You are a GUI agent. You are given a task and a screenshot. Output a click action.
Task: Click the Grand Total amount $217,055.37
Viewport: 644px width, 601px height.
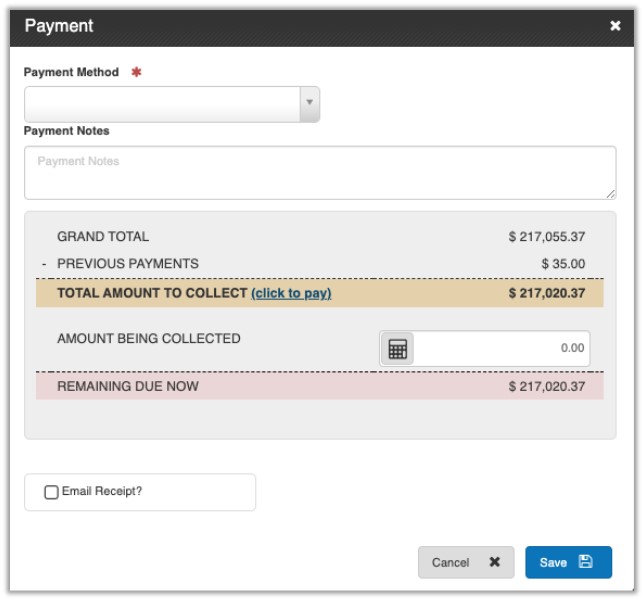click(546, 237)
